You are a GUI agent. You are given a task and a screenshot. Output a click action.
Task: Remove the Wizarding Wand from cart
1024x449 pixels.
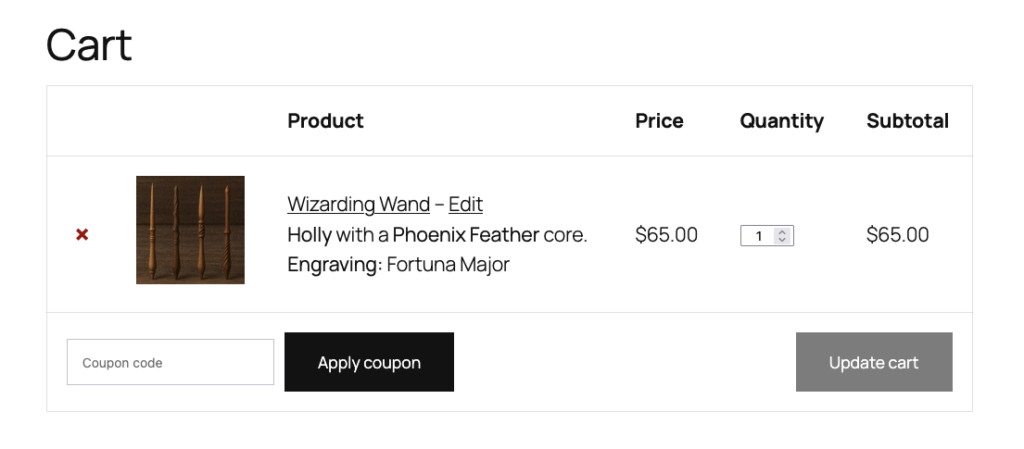click(82, 234)
